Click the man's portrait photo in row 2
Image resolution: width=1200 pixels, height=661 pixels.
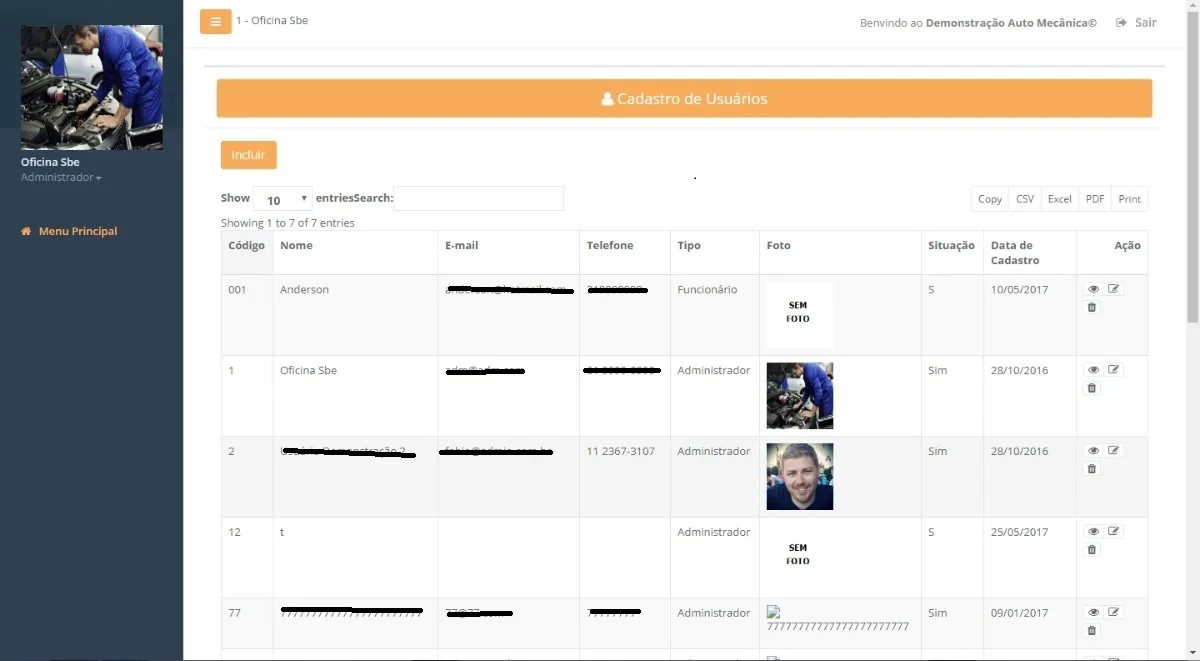click(x=799, y=477)
